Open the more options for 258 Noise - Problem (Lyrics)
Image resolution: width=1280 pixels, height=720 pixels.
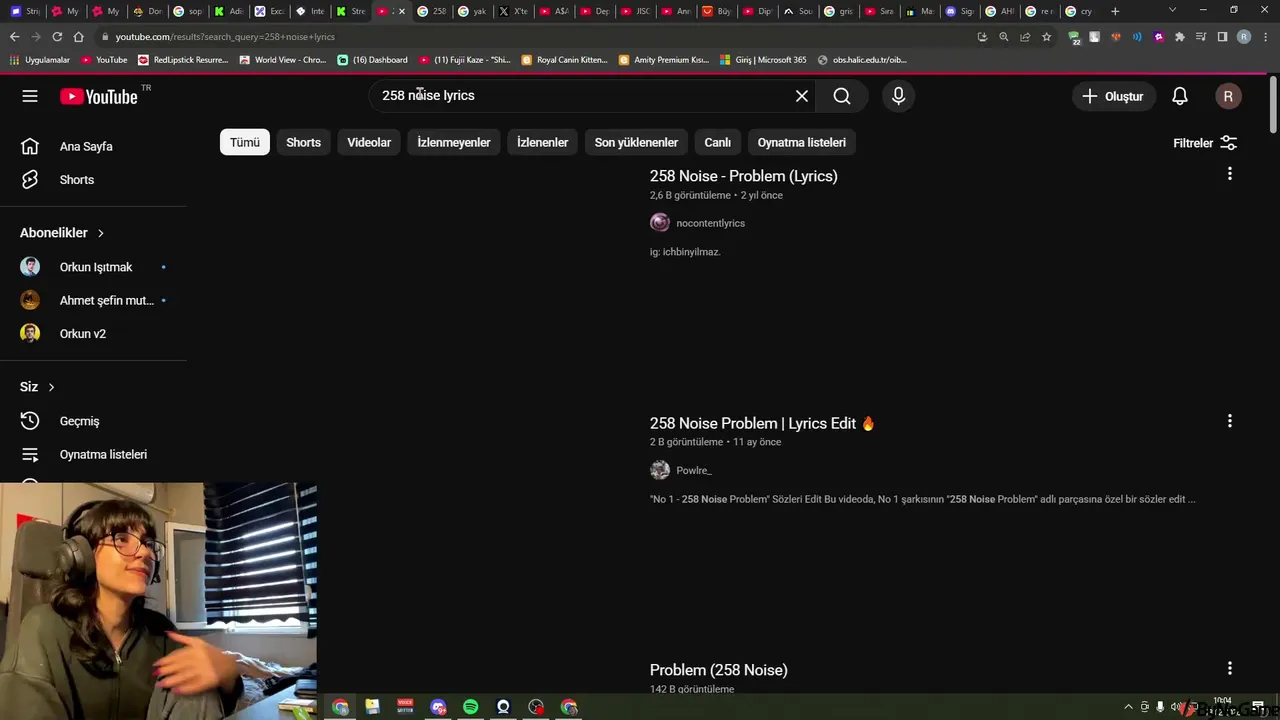(1229, 174)
